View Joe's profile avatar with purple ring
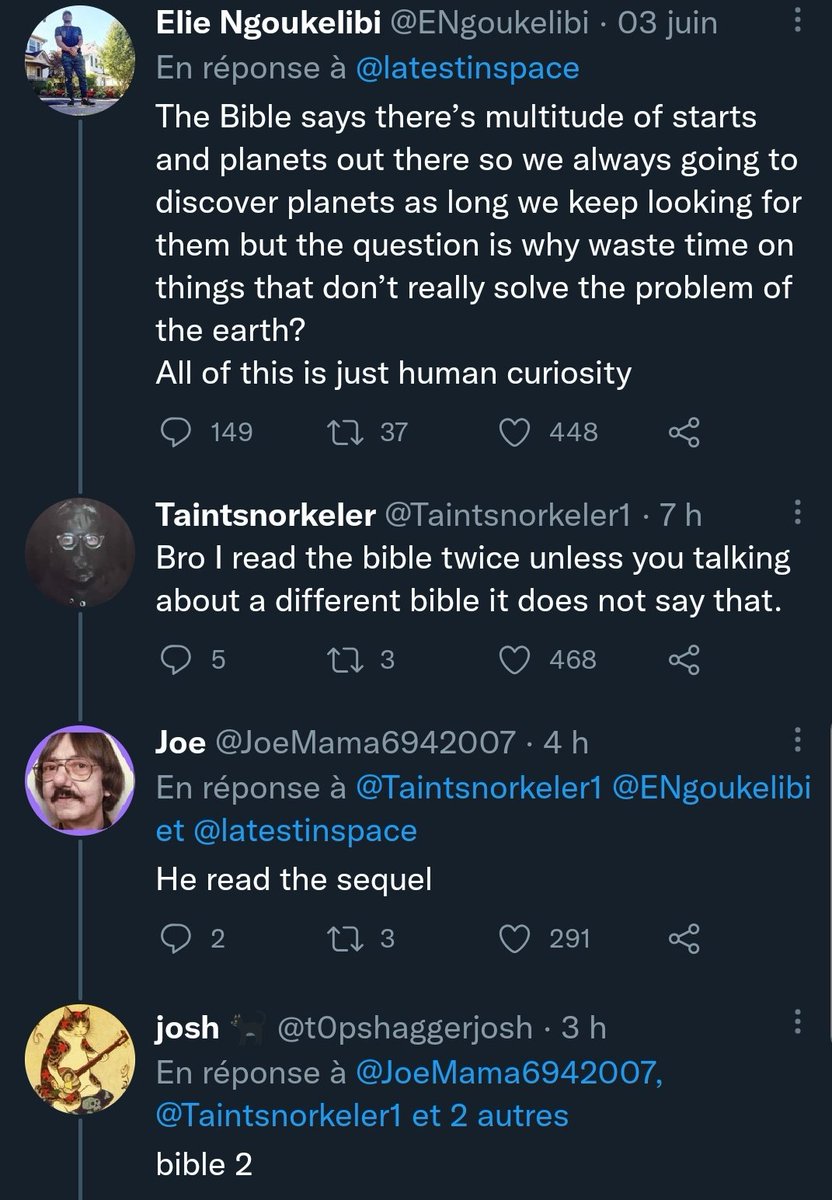This screenshot has height=1200, width=832. pos(78,781)
